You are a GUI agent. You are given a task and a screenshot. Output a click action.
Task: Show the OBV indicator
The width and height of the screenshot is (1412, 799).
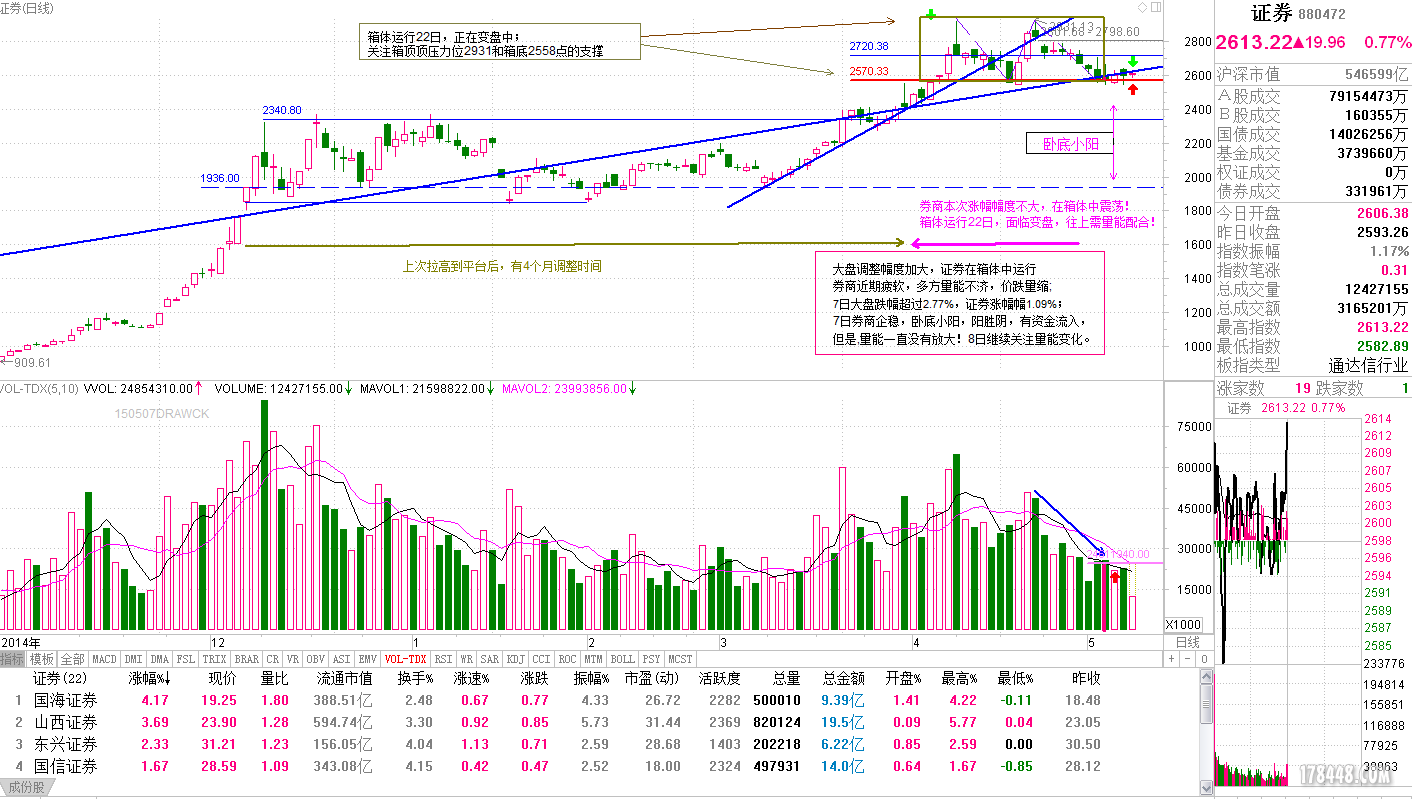pyautogui.click(x=316, y=659)
